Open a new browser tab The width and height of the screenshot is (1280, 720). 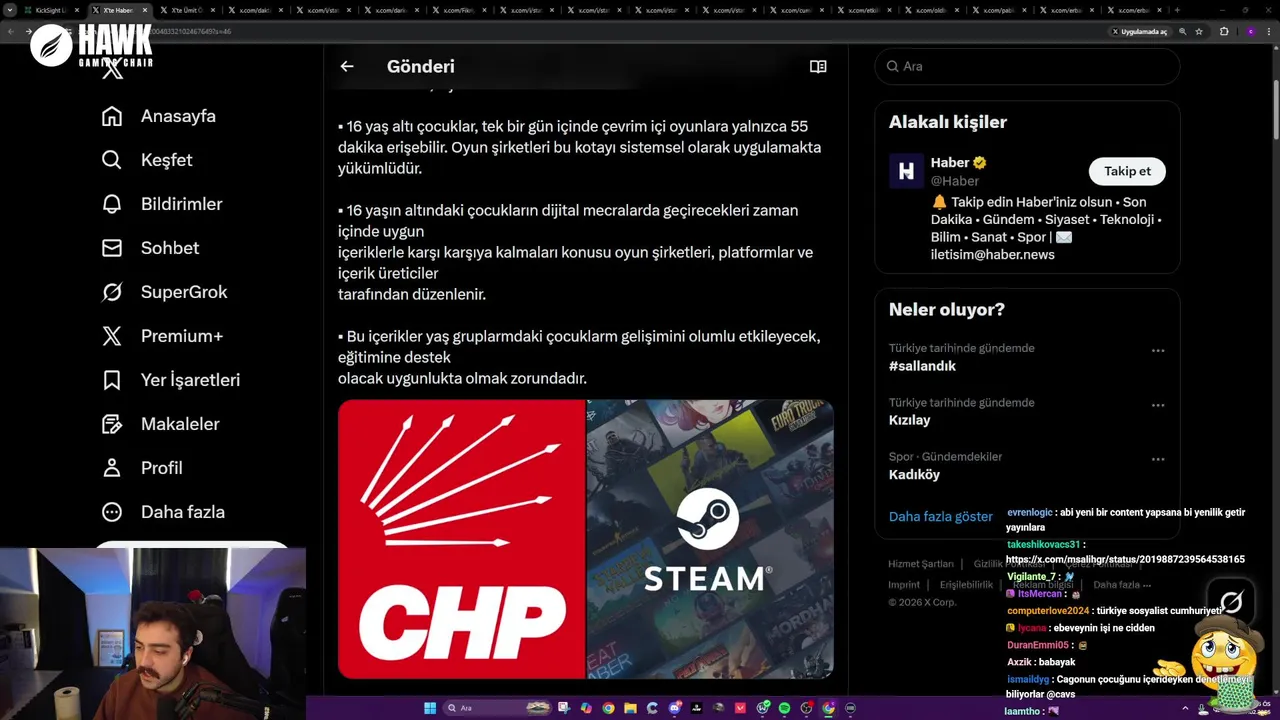(x=1177, y=10)
